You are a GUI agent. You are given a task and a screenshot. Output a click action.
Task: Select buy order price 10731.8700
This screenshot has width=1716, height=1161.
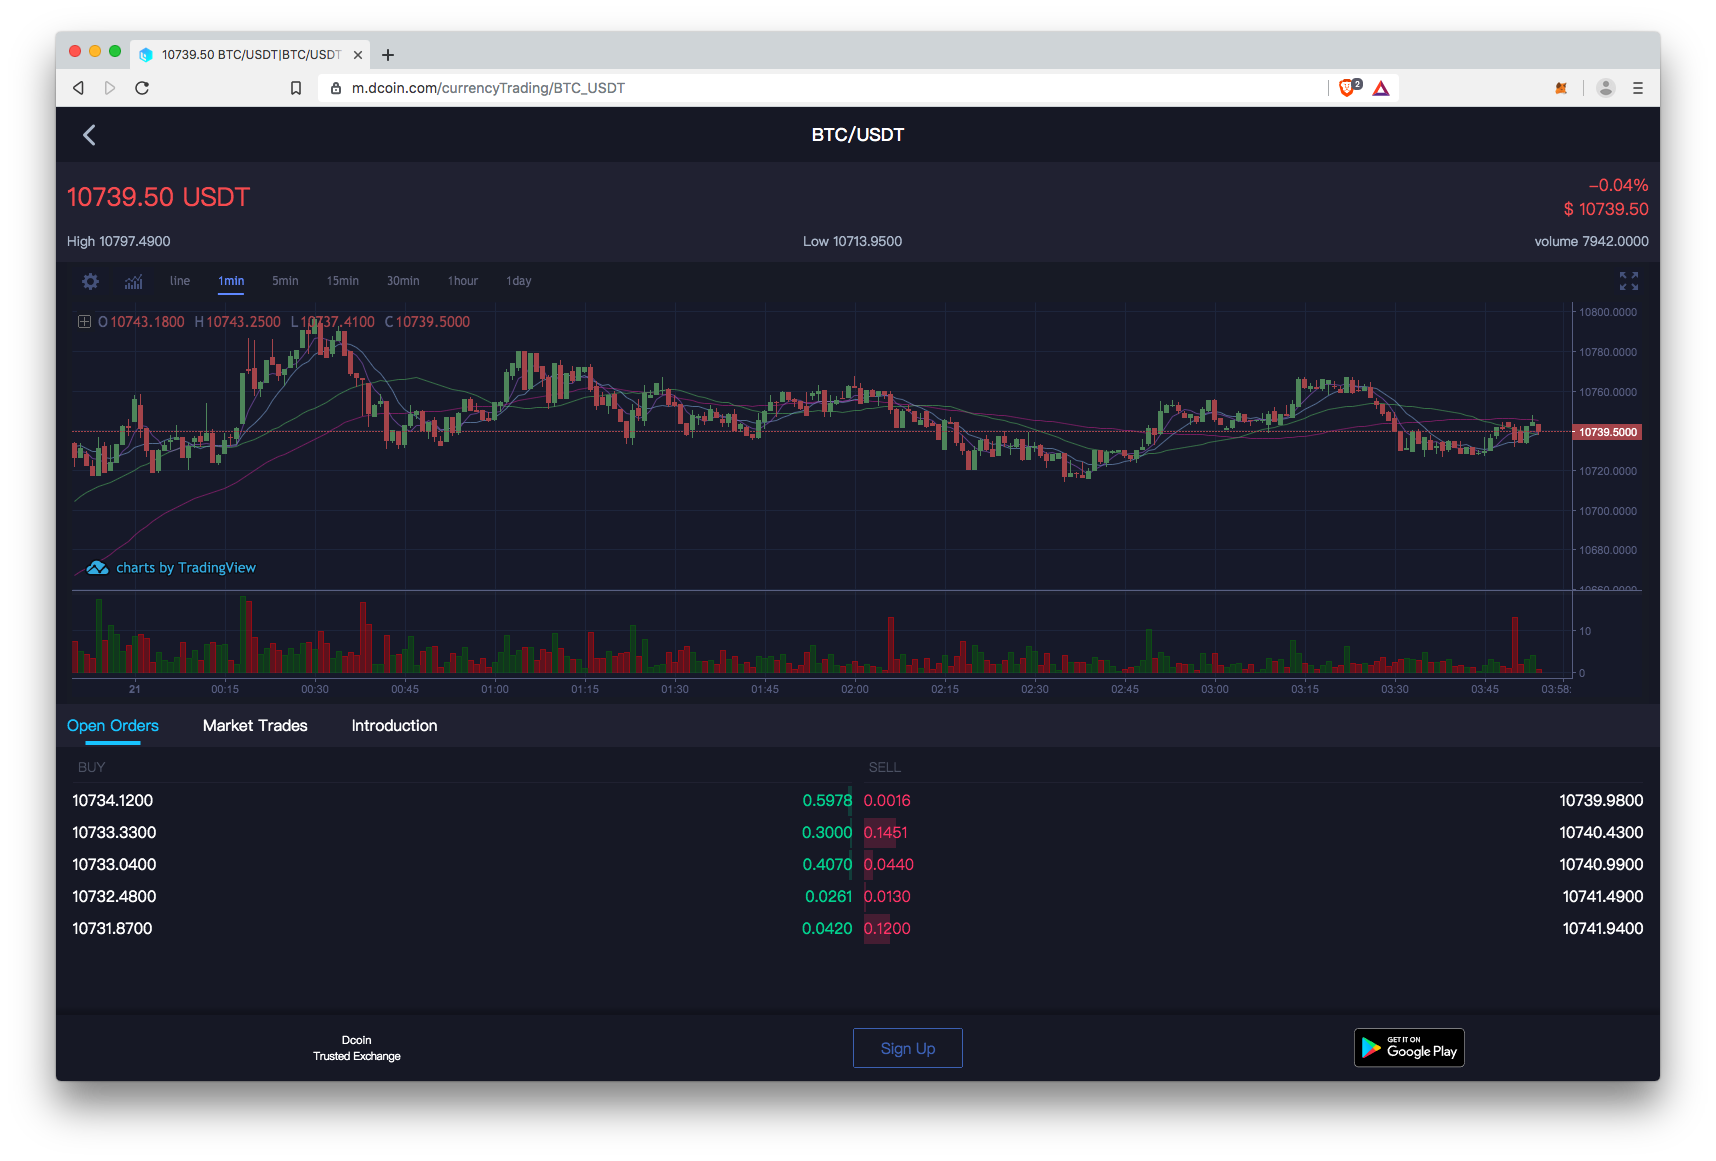(x=112, y=929)
